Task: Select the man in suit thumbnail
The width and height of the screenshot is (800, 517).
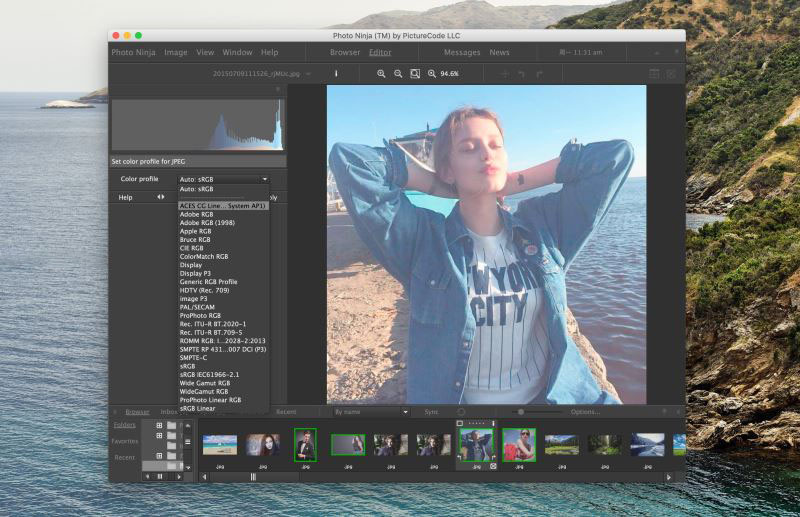Action: point(305,445)
